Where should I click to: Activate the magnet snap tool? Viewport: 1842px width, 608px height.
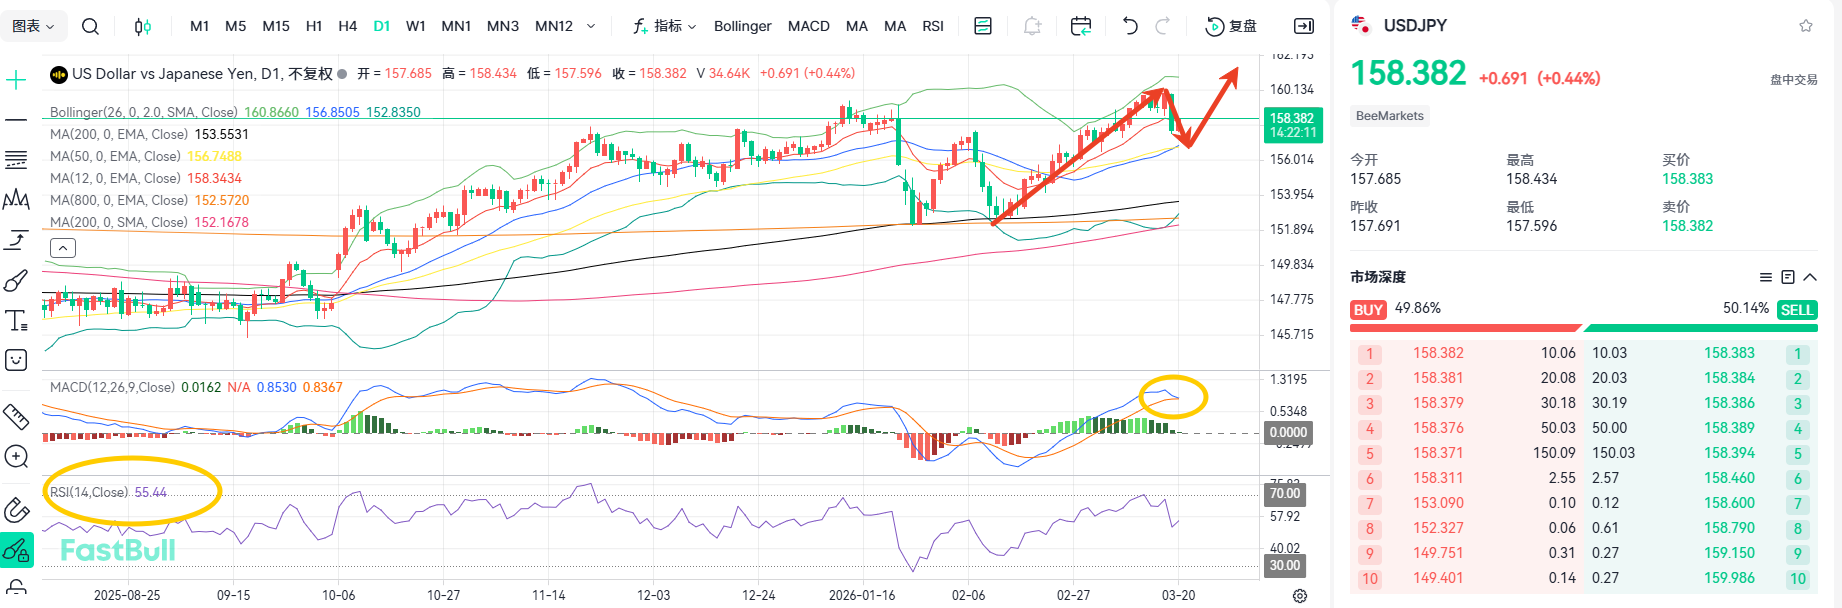click(16, 510)
